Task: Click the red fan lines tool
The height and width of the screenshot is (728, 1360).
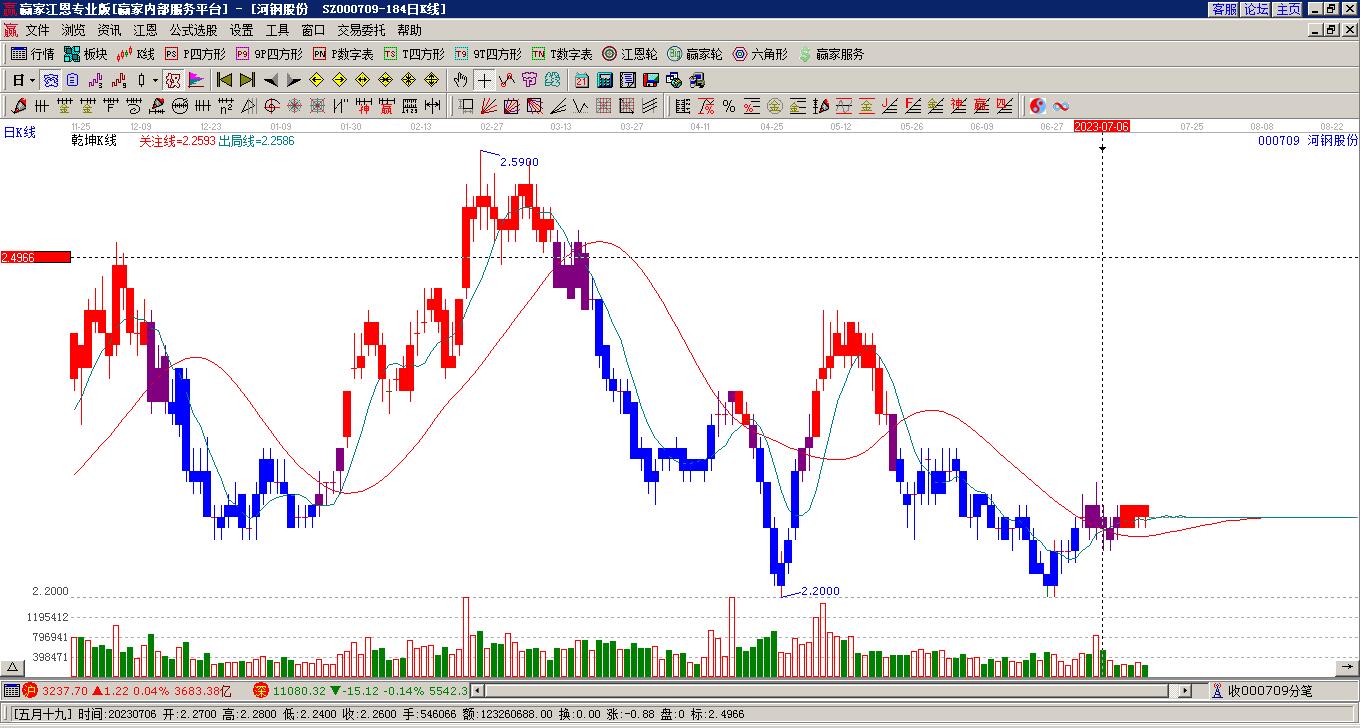Action: (488, 106)
